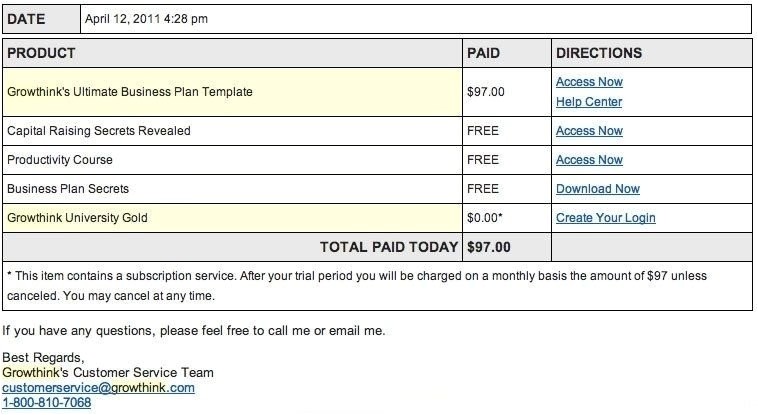Click the $97.00 total paid amount
This screenshot has width=758, height=415.
point(488,247)
